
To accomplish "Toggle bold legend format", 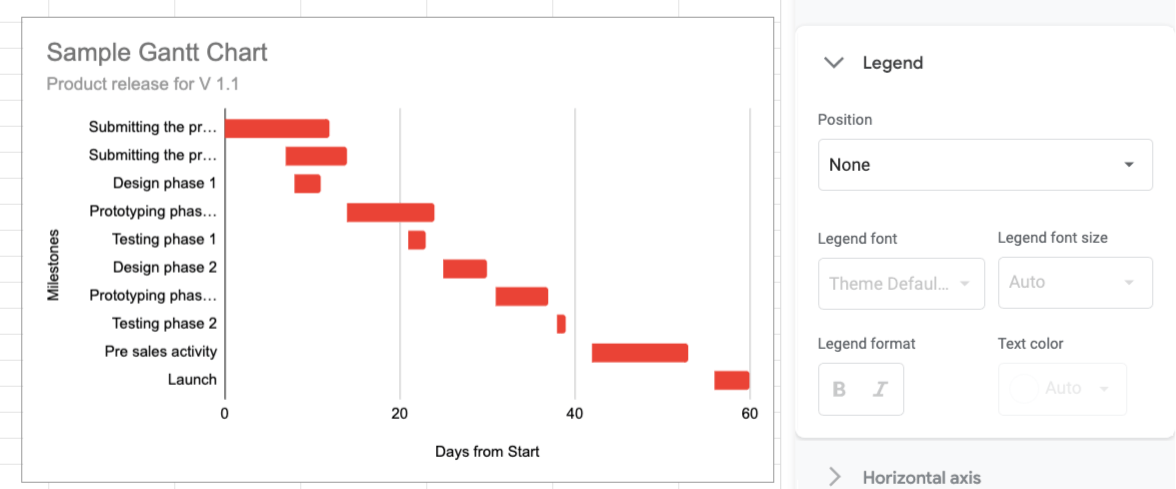I will (839, 389).
